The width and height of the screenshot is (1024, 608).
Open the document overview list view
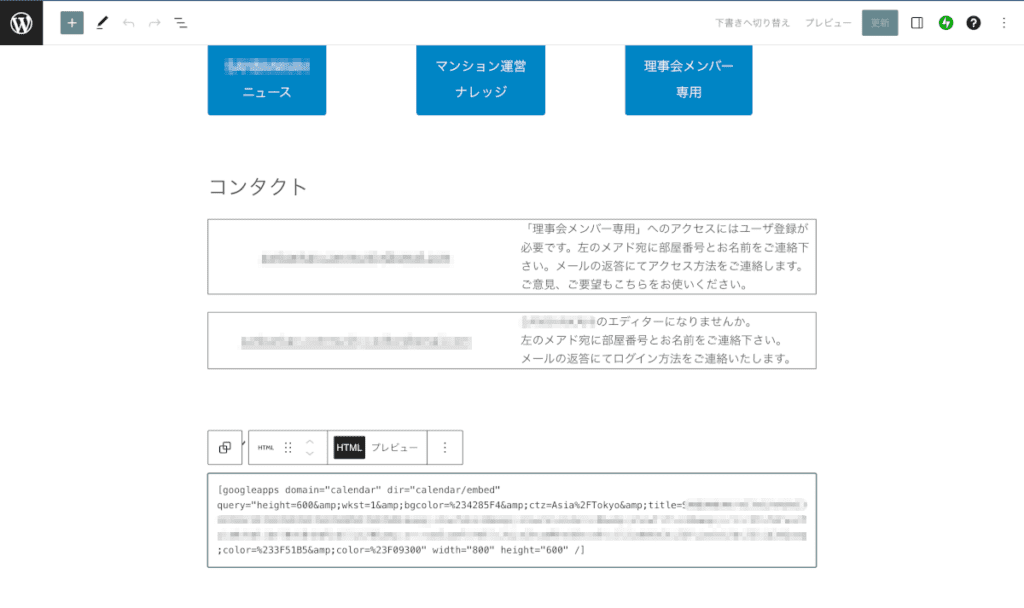pos(181,23)
